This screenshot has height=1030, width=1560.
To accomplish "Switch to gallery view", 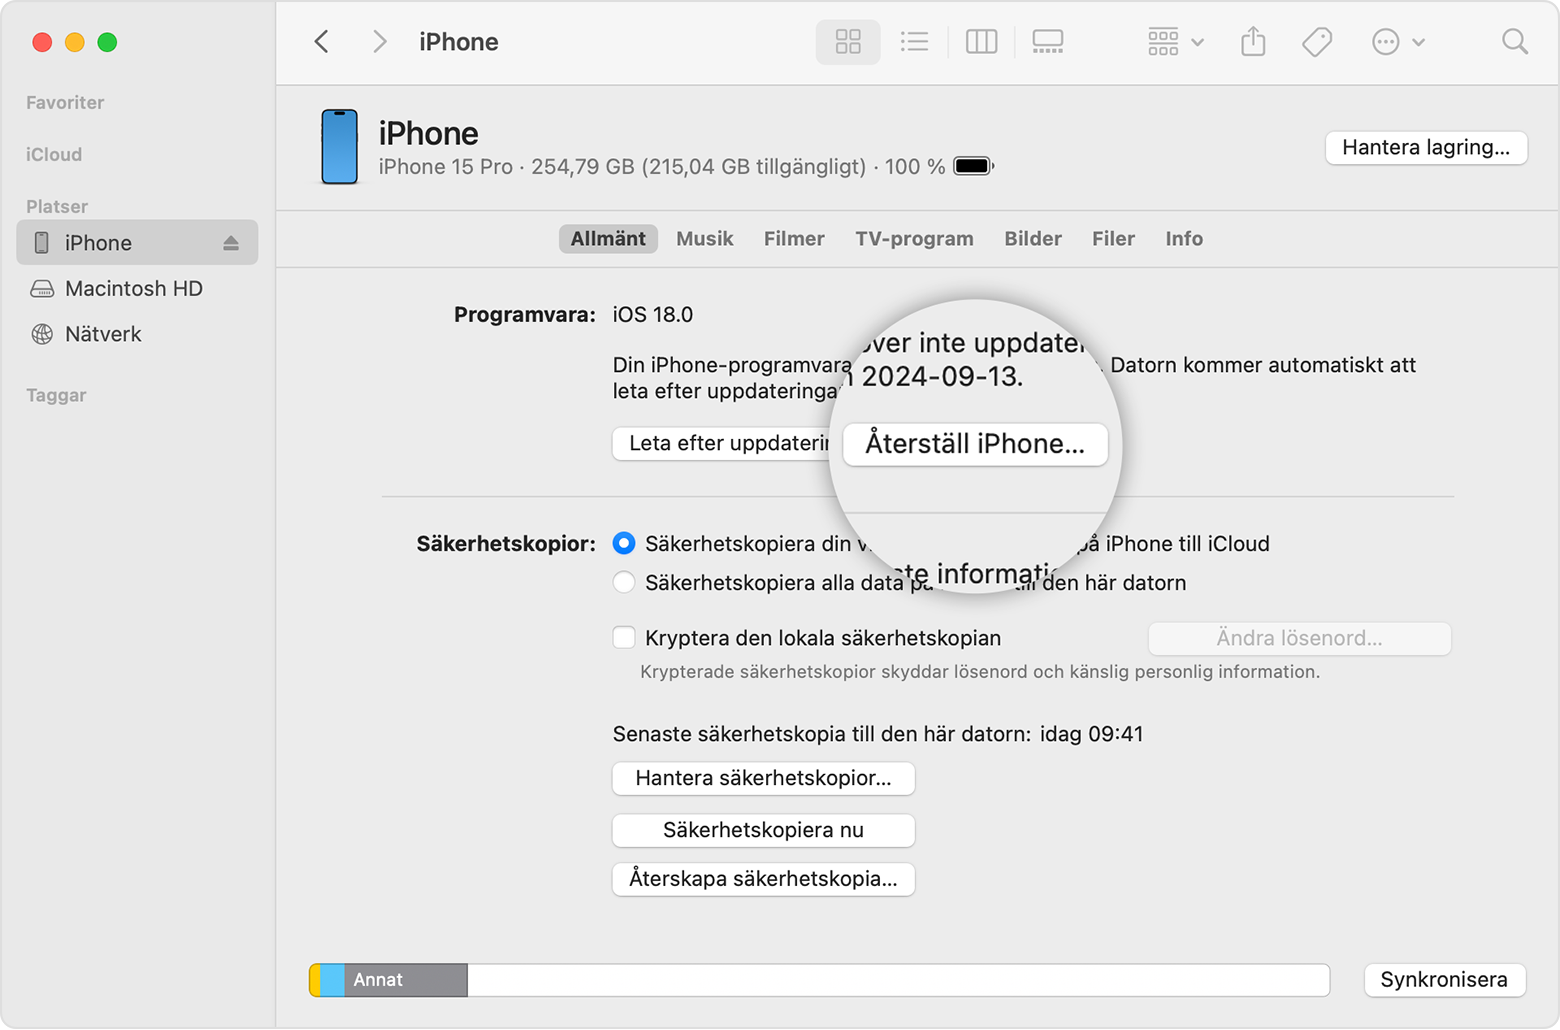I will 1047,42.
